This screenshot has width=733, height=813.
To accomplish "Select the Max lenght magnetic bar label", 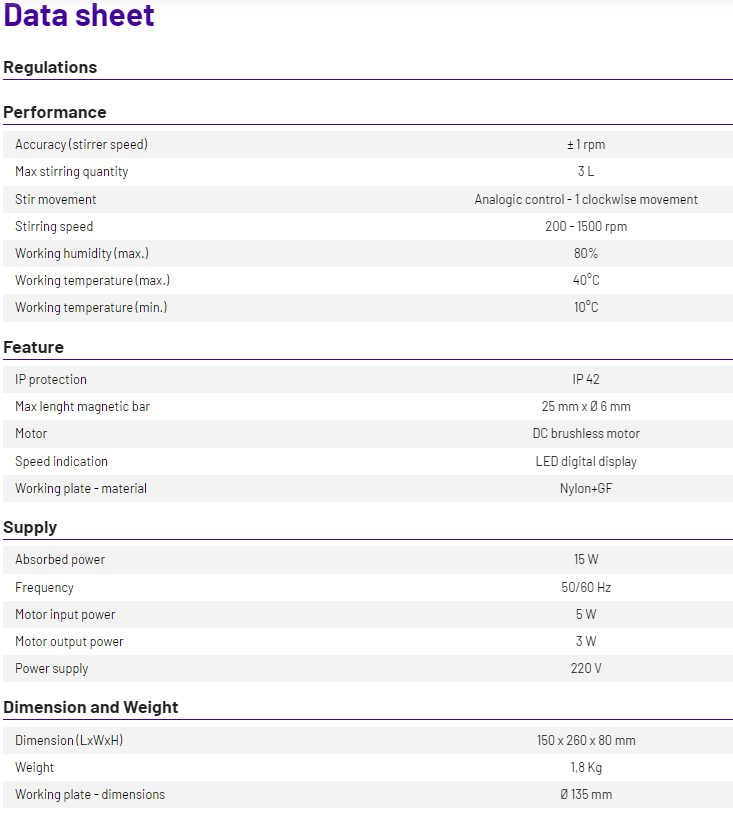I will click(83, 406).
